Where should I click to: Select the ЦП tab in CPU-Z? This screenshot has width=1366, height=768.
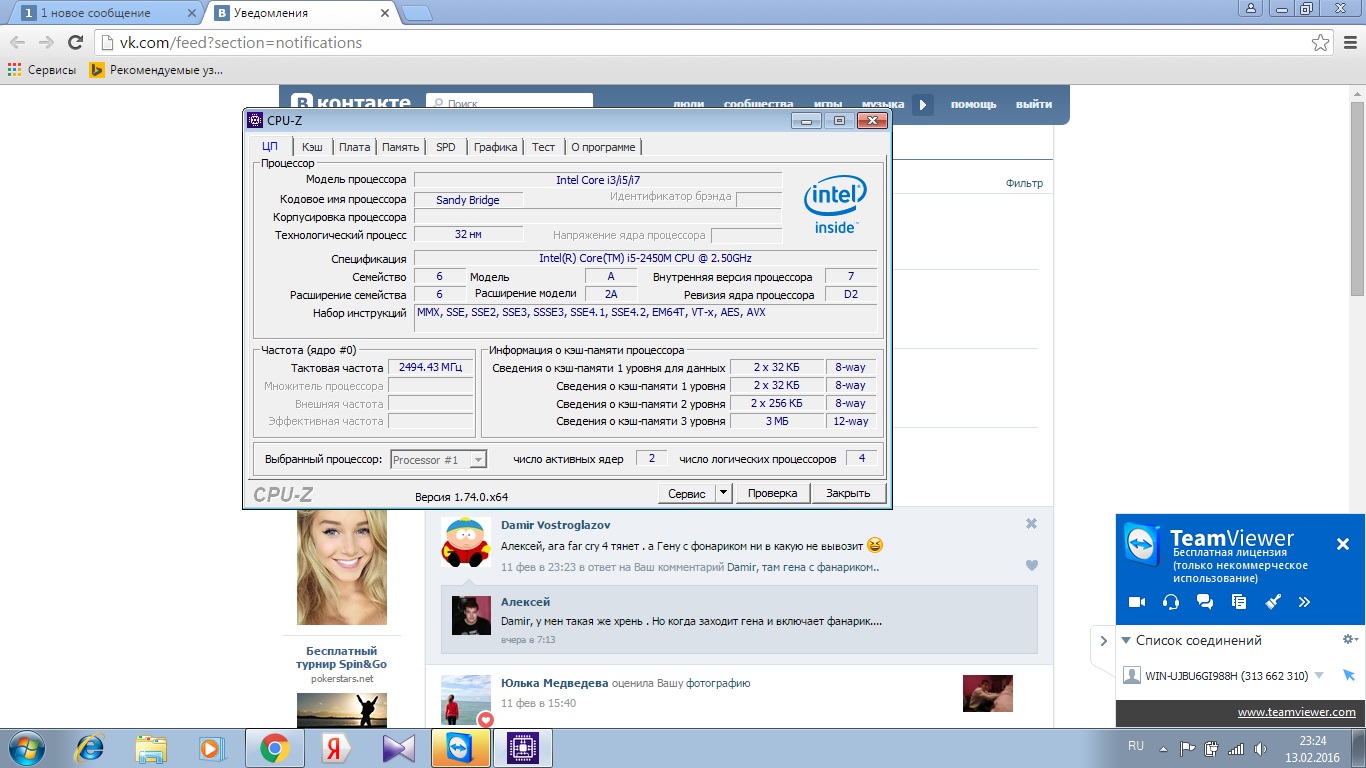pyautogui.click(x=270, y=146)
